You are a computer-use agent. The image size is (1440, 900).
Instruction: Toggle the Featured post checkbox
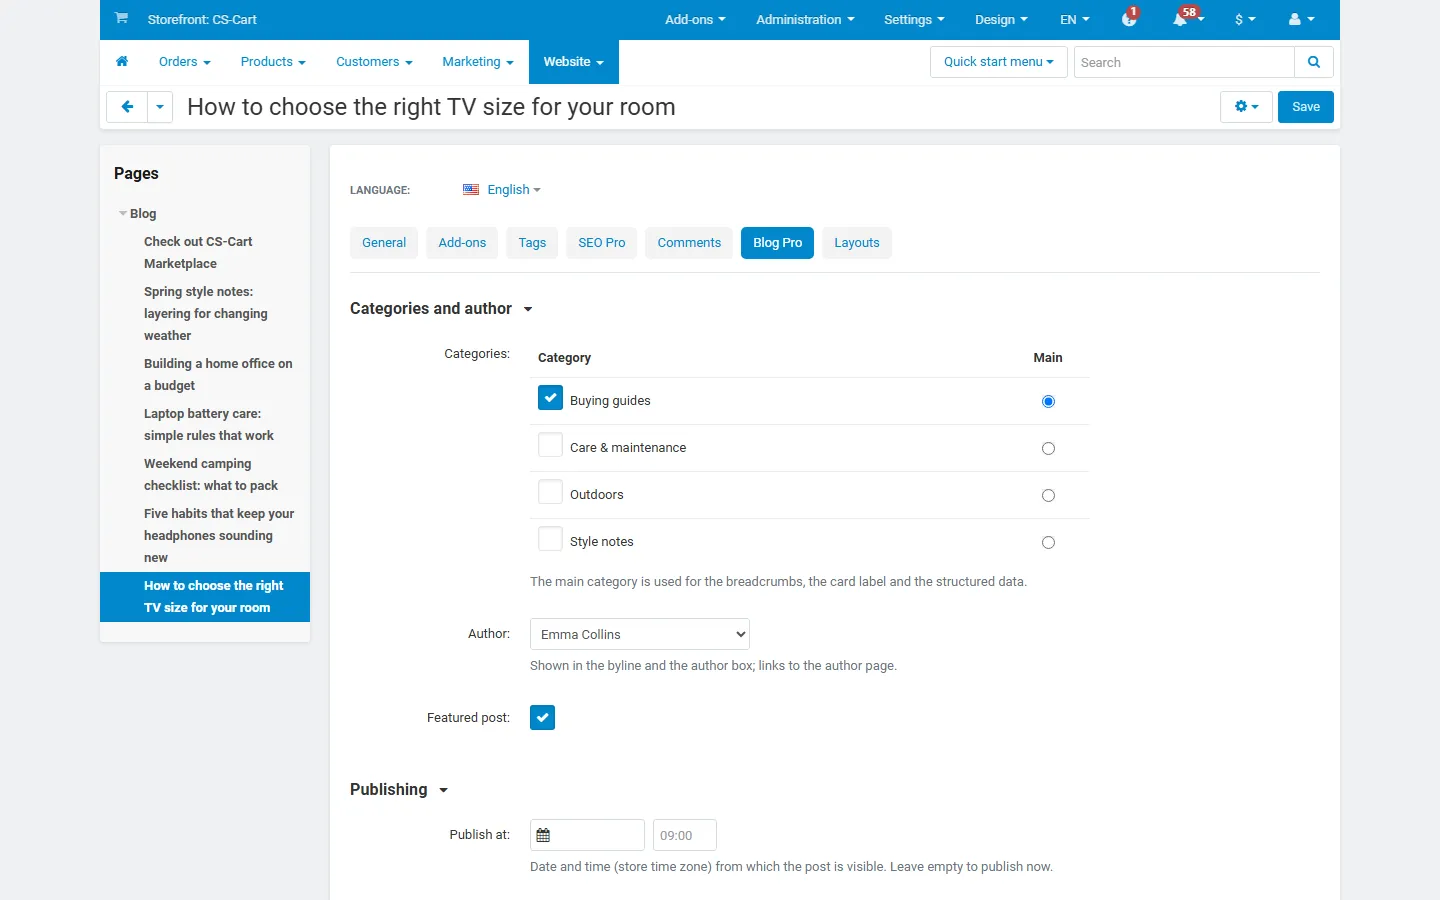(x=542, y=718)
